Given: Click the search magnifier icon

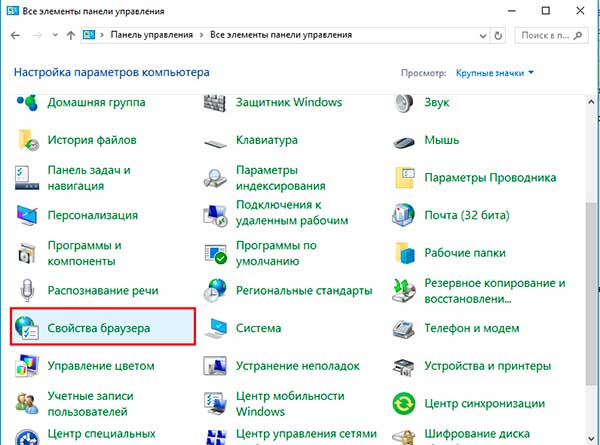Looking at the screenshot, I should pyautogui.click(x=578, y=36).
